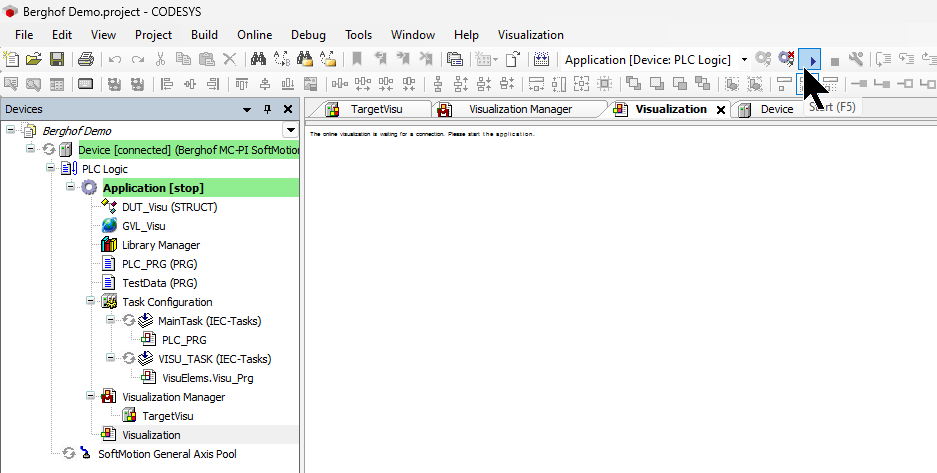The height and width of the screenshot is (473, 937).
Task: Collapse the PLC Logic node
Action: pyautogui.click(x=51, y=168)
